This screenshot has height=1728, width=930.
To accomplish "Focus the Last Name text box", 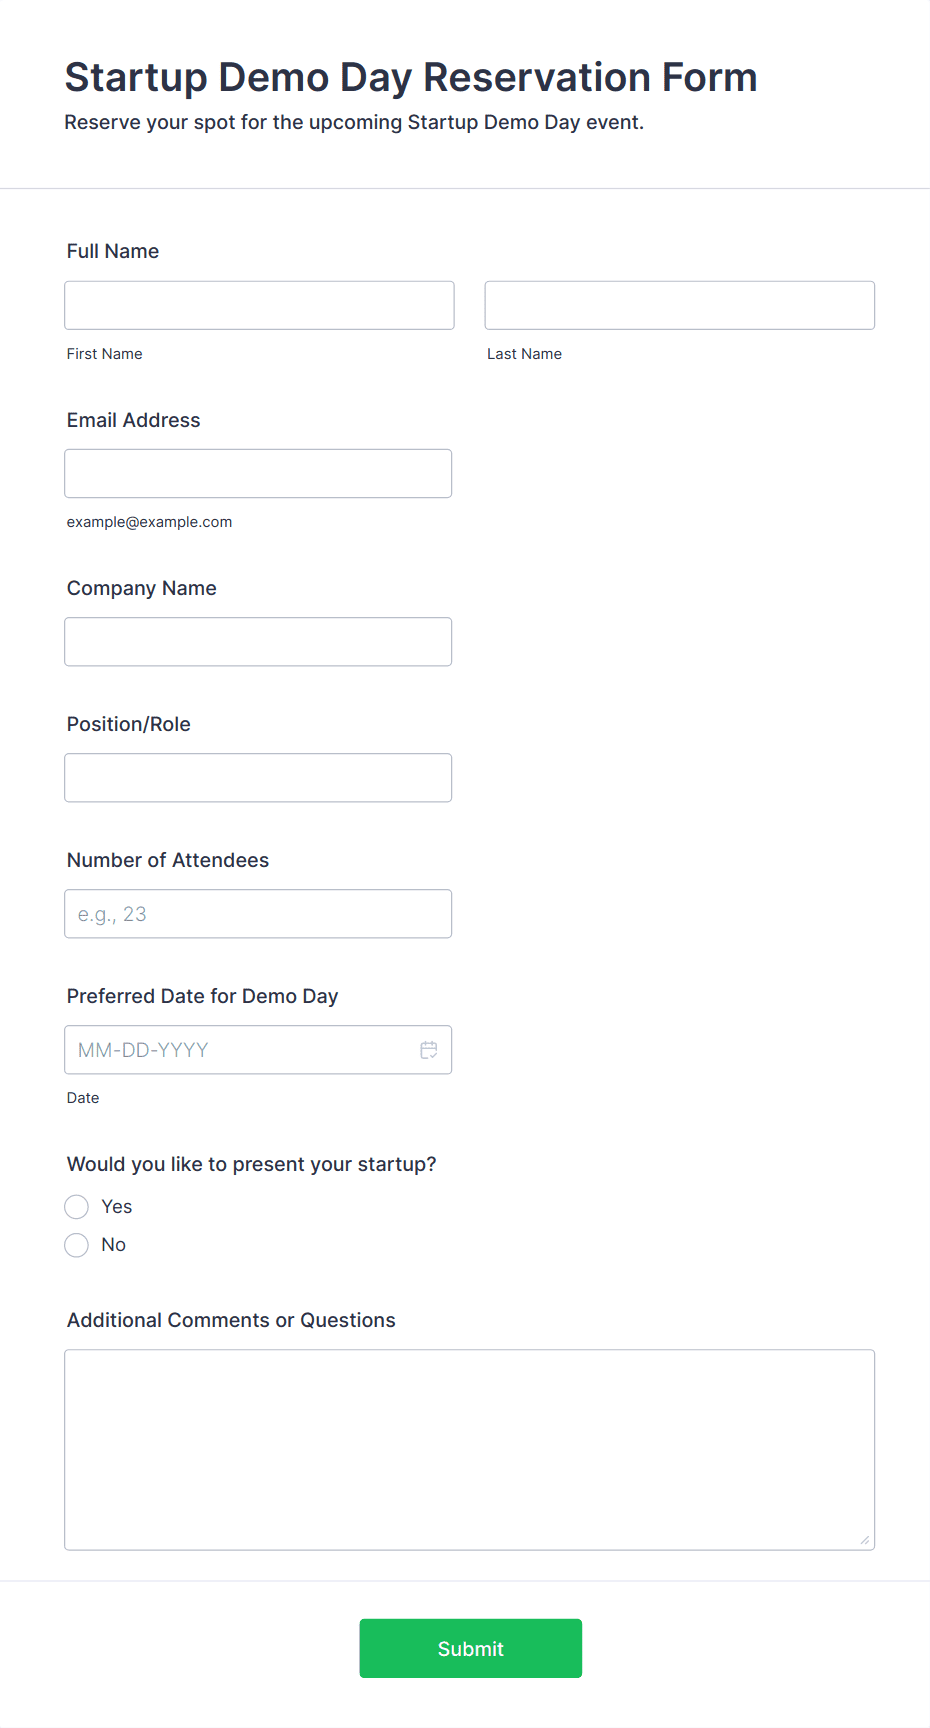I will click(679, 305).
